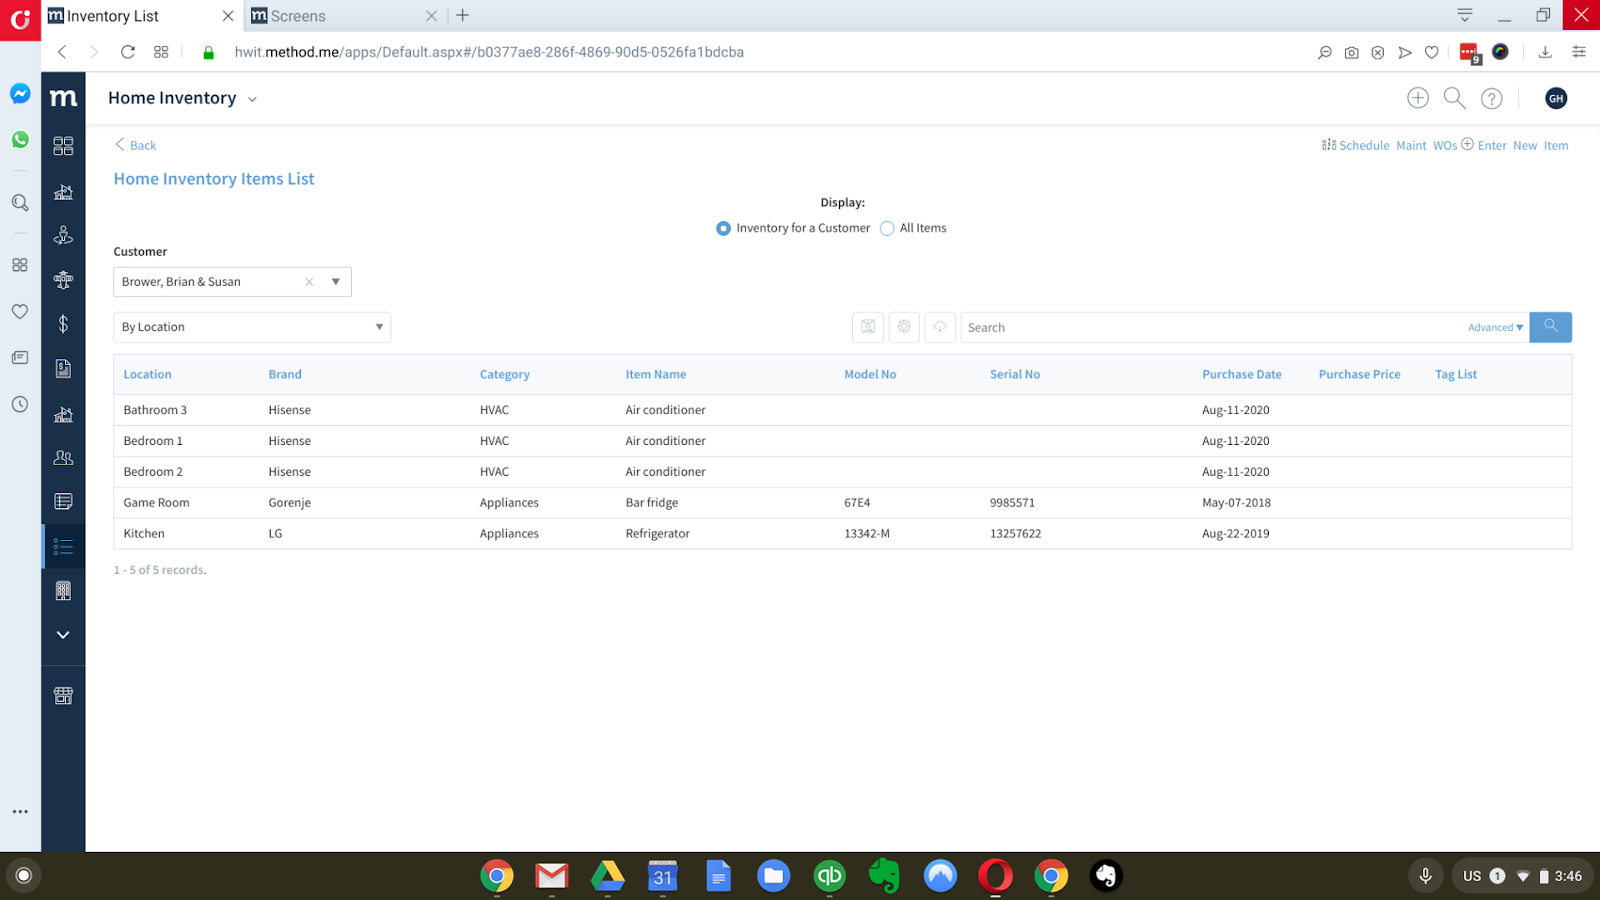
Task: Sort by Purchase Date column header
Action: [x=1242, y=374]
